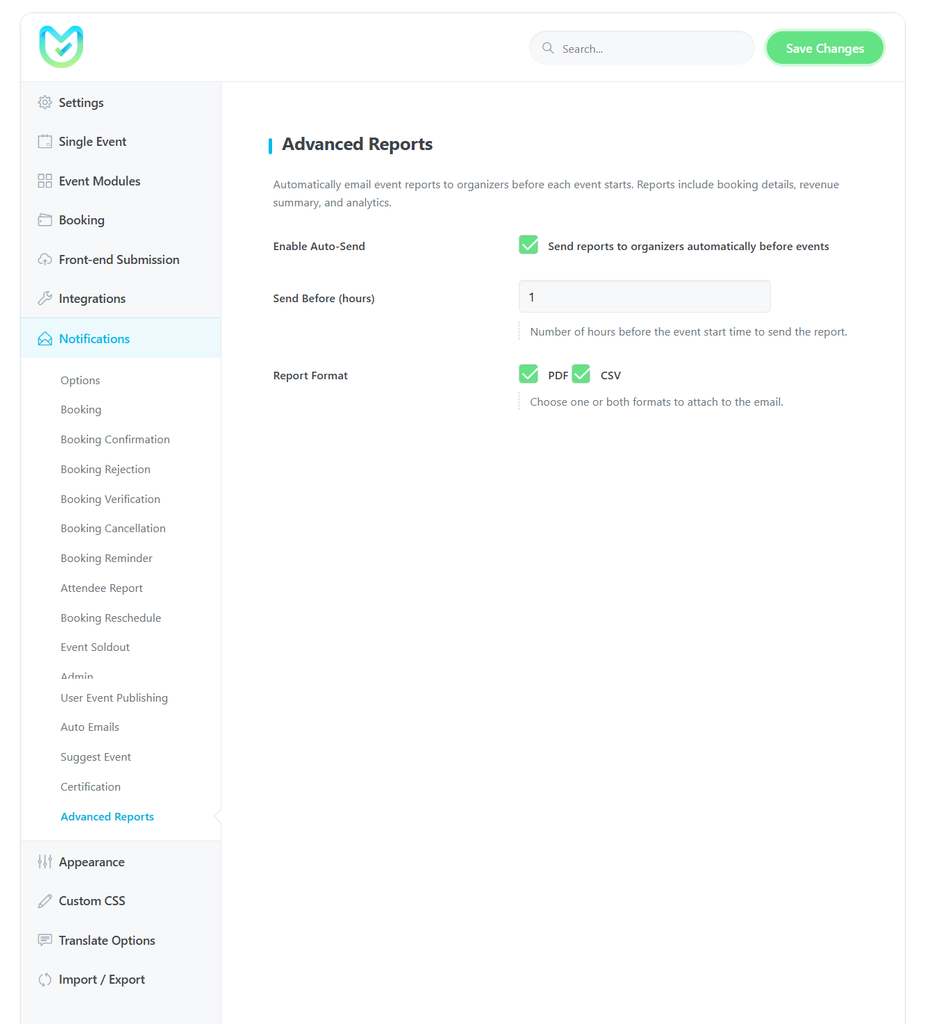Click the 'Send Before (hours)' label
Screen dimensions: 927x1024
pyautogui.click(x=323, y=298)
